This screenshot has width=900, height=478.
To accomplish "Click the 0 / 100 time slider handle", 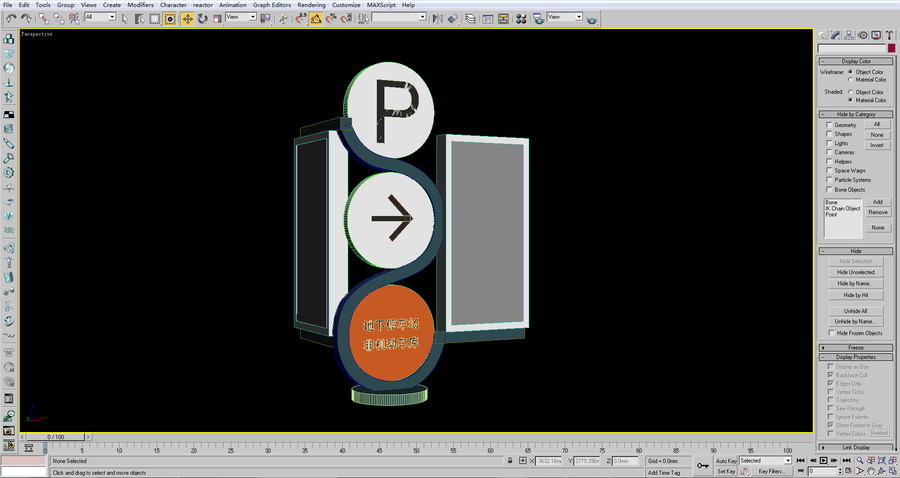I will [x=56, y=437].
